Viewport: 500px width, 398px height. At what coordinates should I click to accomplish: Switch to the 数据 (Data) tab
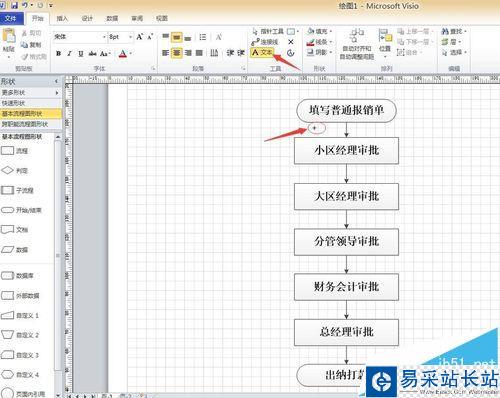point(112,18)
